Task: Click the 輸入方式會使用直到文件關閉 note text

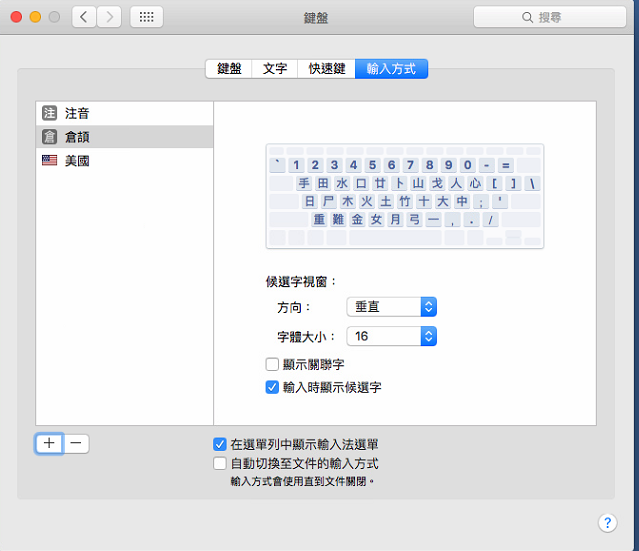Action: [x=302, y=481]
